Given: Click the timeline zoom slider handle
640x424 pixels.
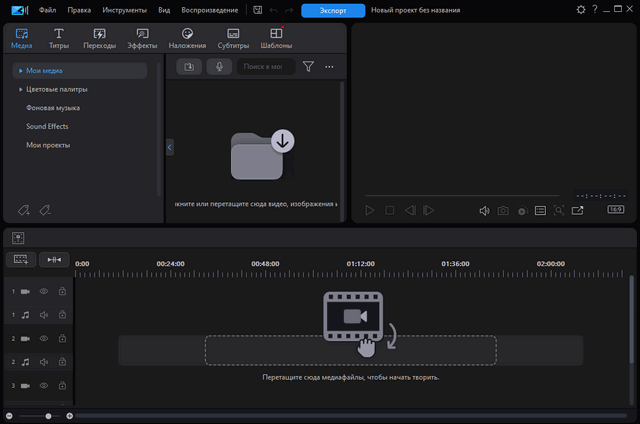Looking at the screenshot, I should [46, 415].
